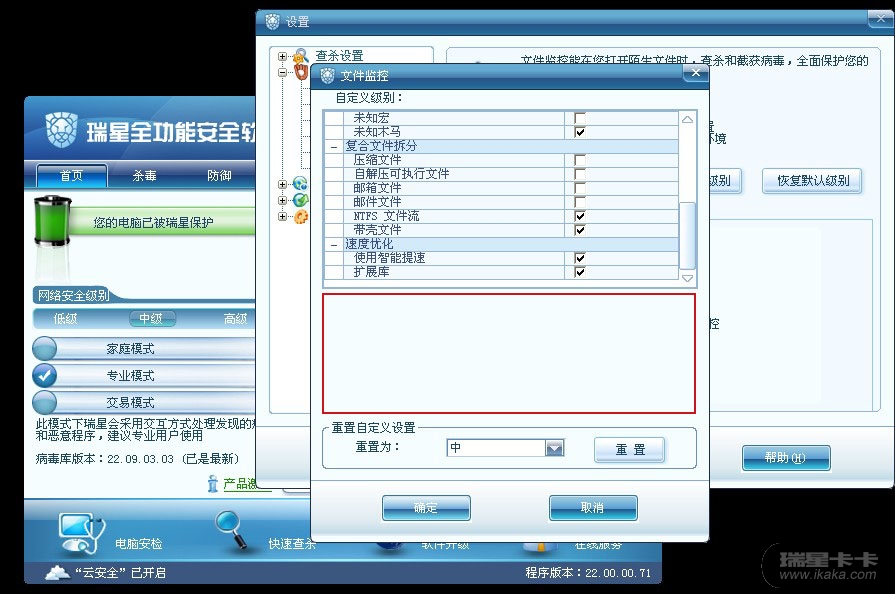Click the 使用智能提速 row label

coord(389,258)
